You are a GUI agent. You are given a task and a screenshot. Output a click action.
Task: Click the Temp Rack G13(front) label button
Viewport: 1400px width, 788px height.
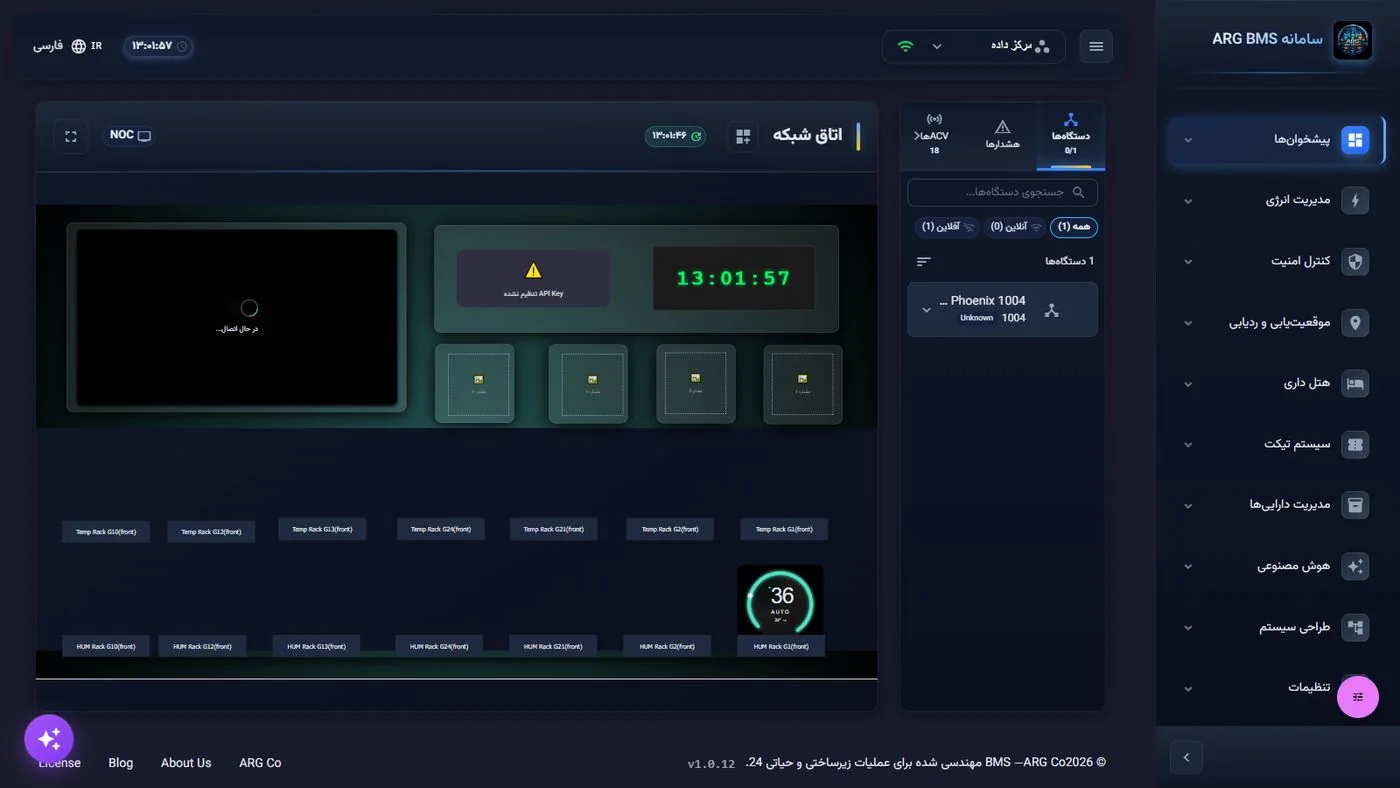(322, 529)
